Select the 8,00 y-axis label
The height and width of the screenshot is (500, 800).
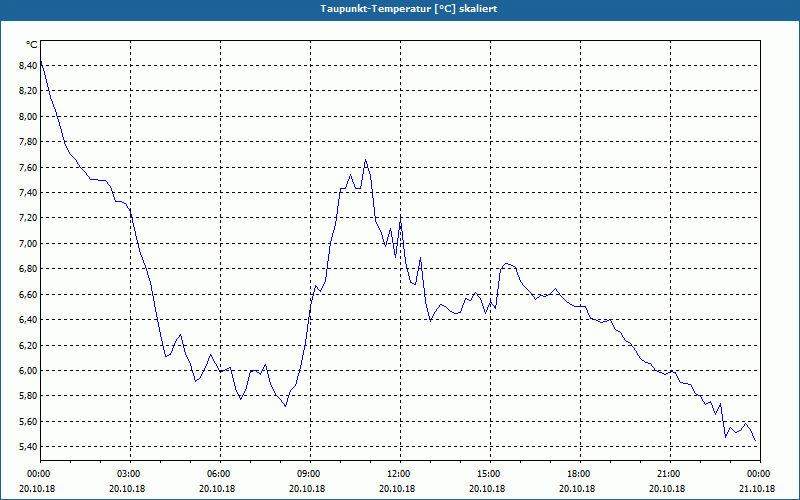click(x=27, y=116)
